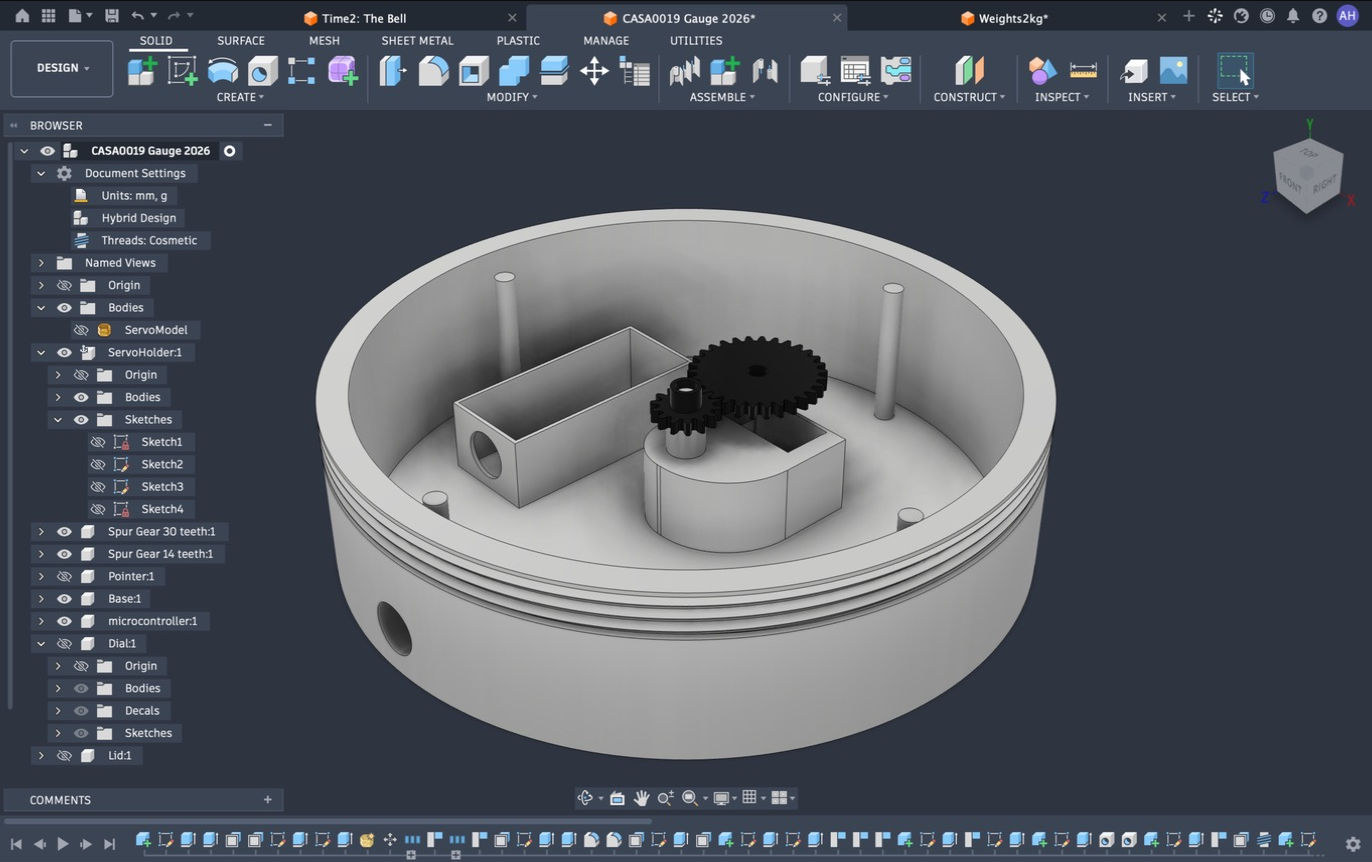1372x862 pixels.
Task: Expand the microcontroller:1 component
Action: [41, 621]
